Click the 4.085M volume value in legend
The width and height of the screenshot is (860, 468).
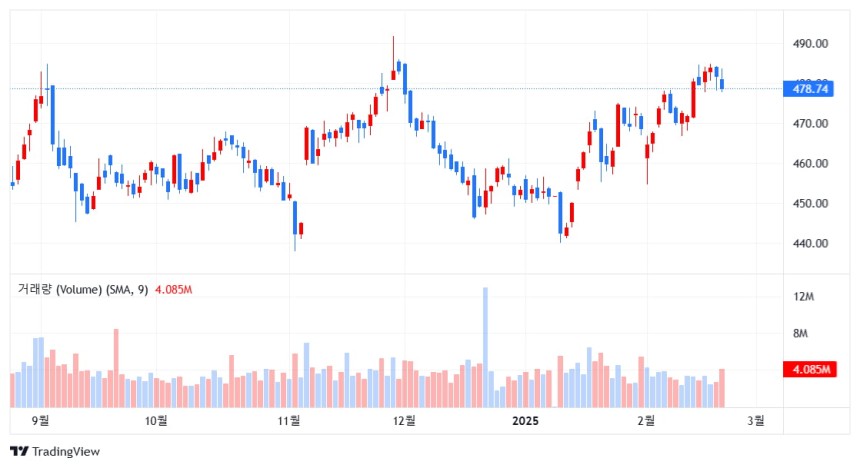point(173,290)
